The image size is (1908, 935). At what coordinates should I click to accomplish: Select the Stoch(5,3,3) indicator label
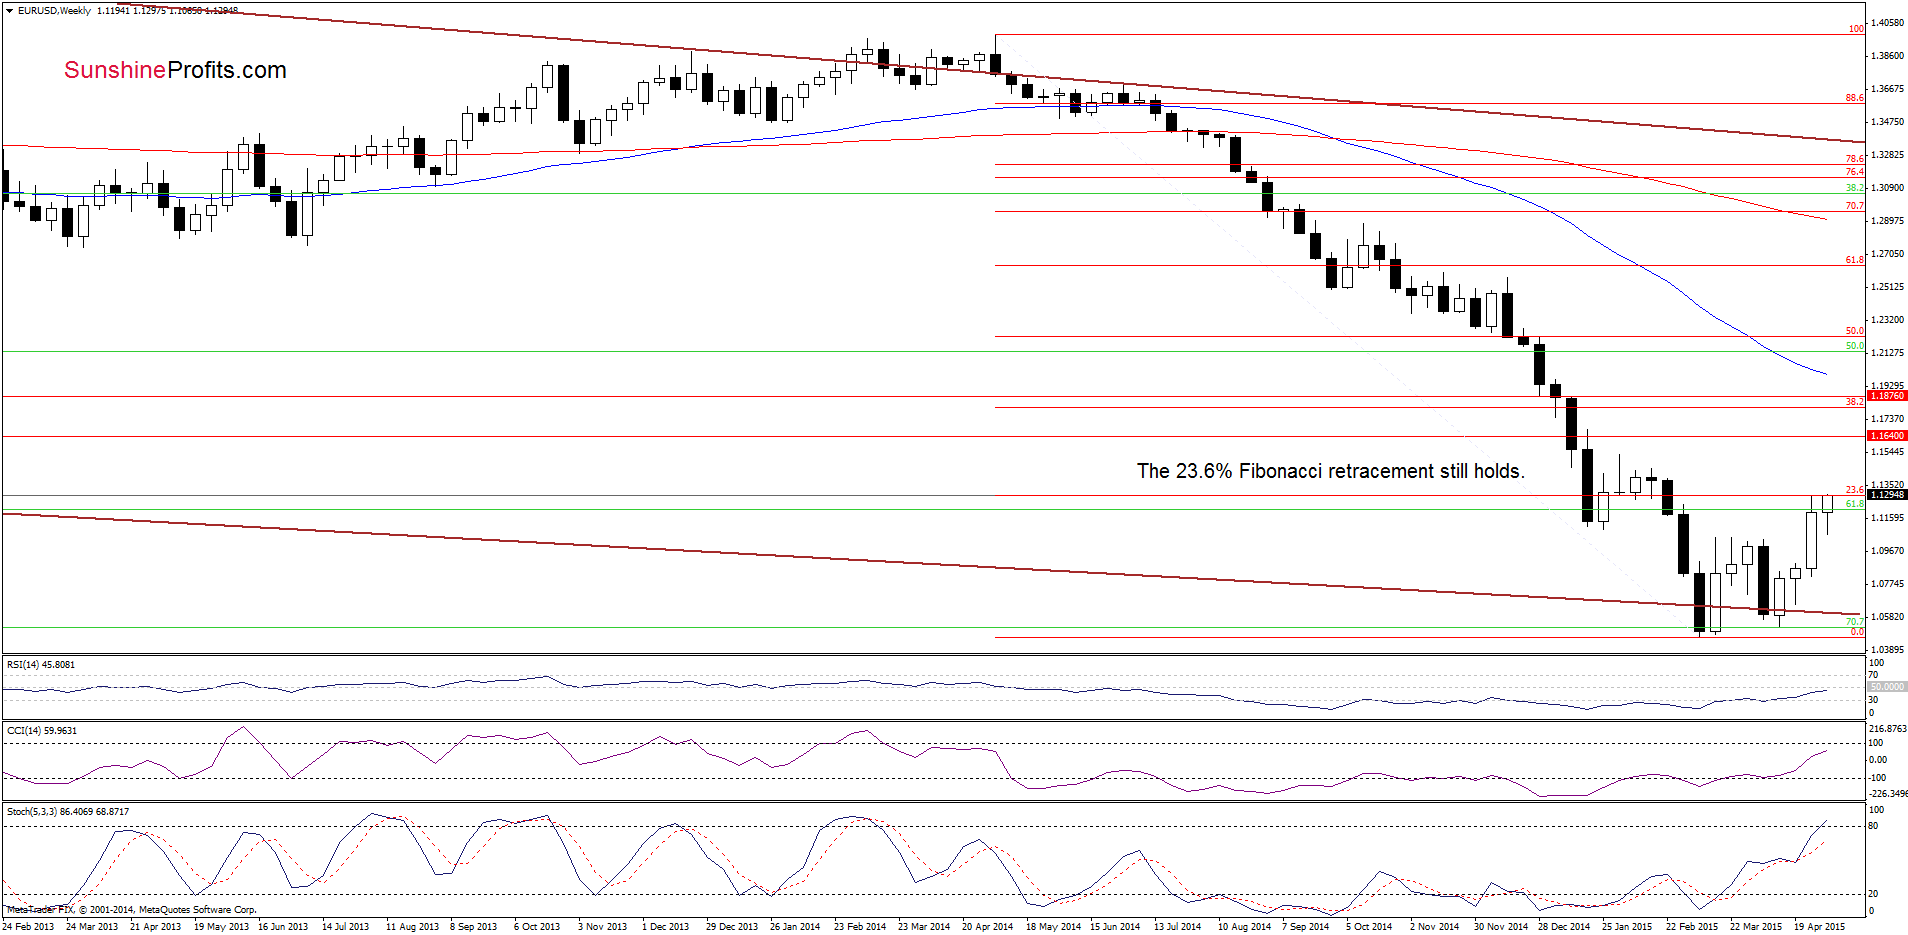68,812
